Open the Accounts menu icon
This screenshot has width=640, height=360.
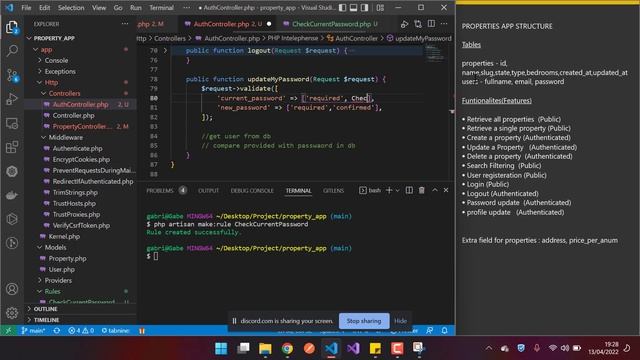pyautogui.click(x=12, y=289)
